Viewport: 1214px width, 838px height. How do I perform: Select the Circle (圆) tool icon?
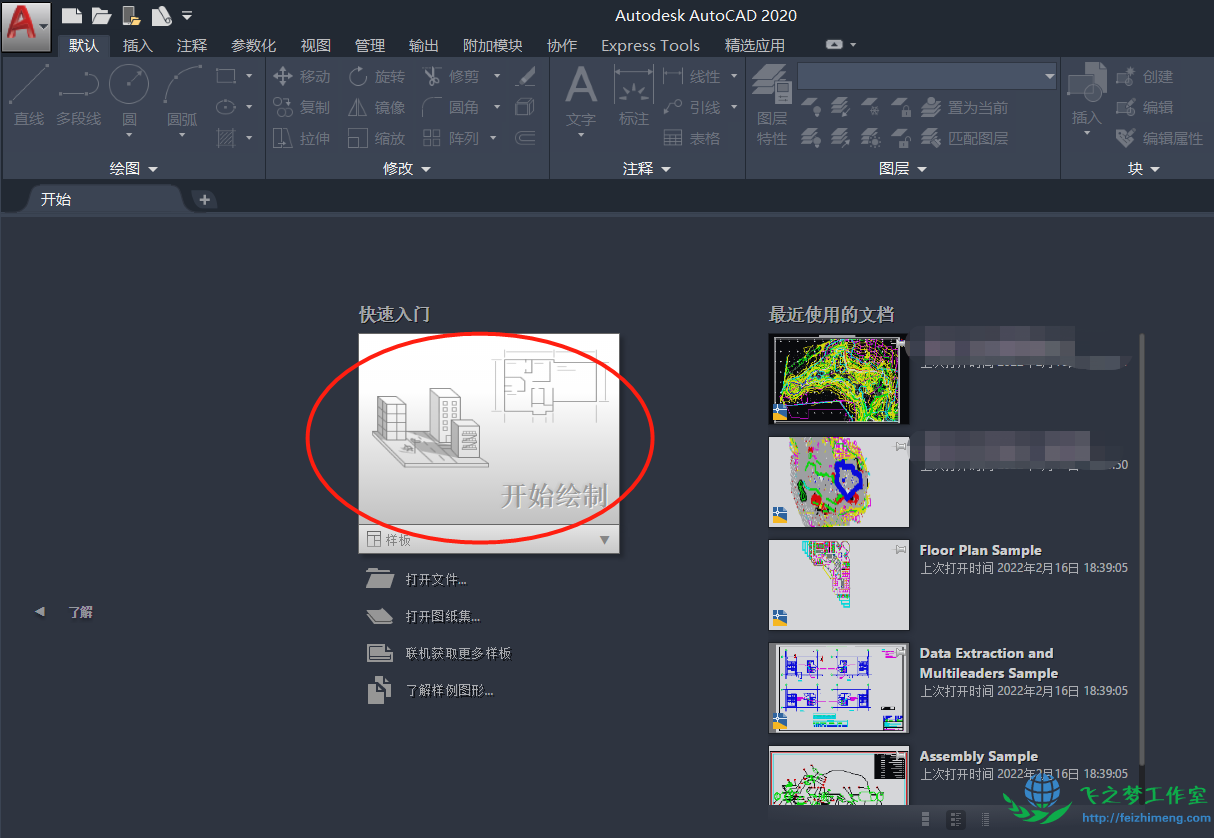(x=129, y=85)
